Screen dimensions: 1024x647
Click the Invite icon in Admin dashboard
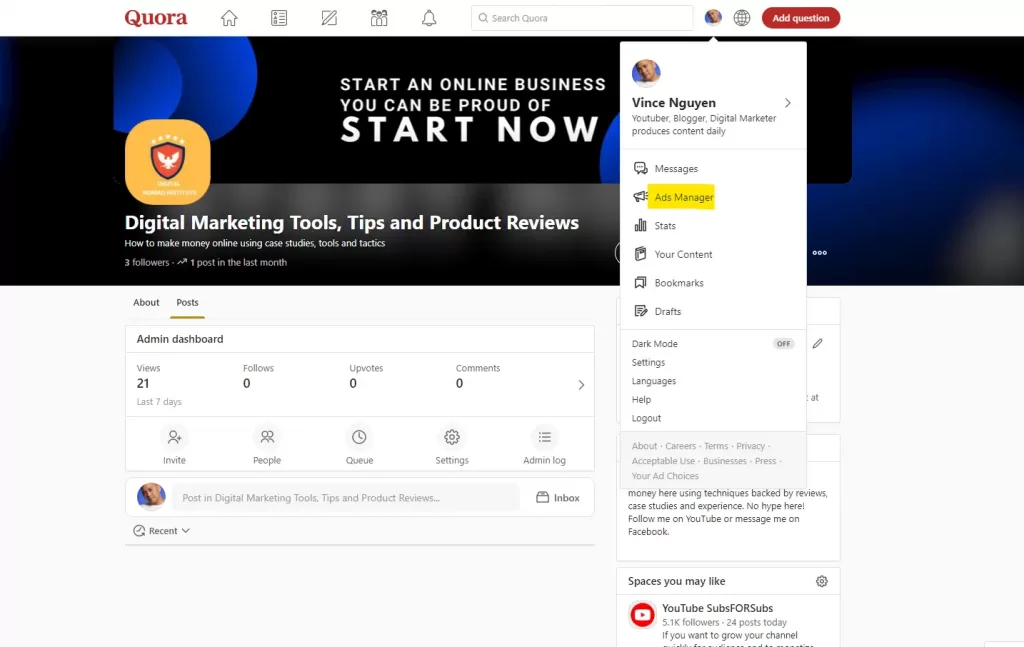tap(174, 437)
